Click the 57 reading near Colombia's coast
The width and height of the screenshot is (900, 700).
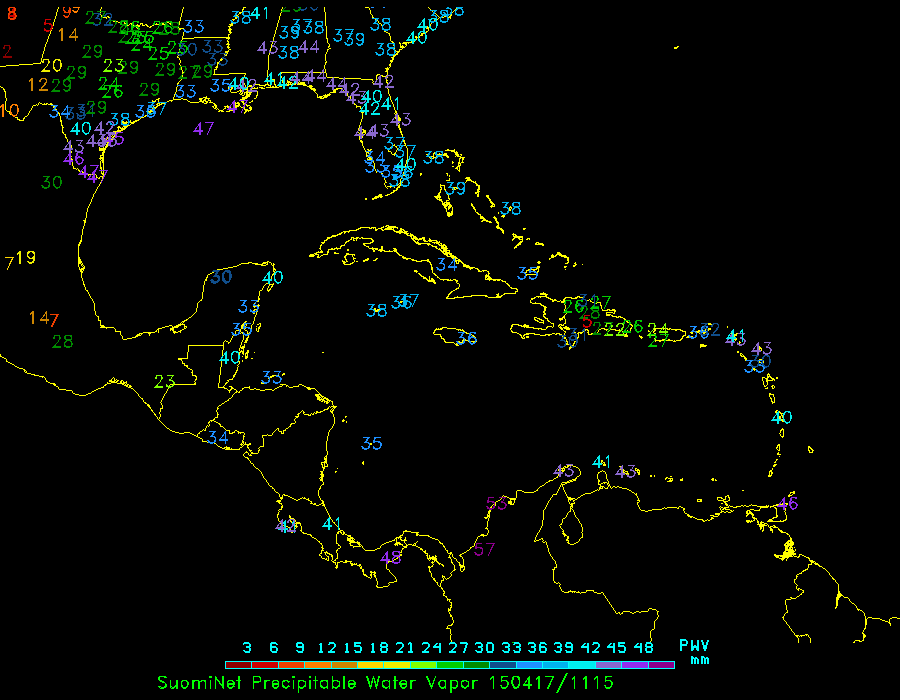coord(485,549)
